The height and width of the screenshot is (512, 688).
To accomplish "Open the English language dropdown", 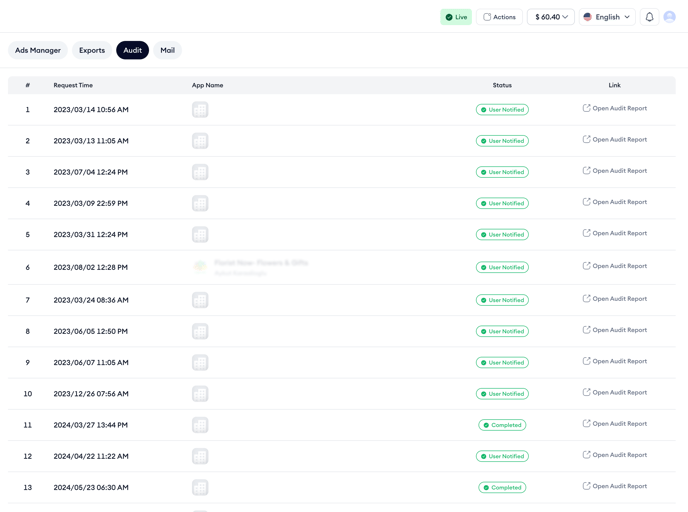I will [x=607, y=17].
